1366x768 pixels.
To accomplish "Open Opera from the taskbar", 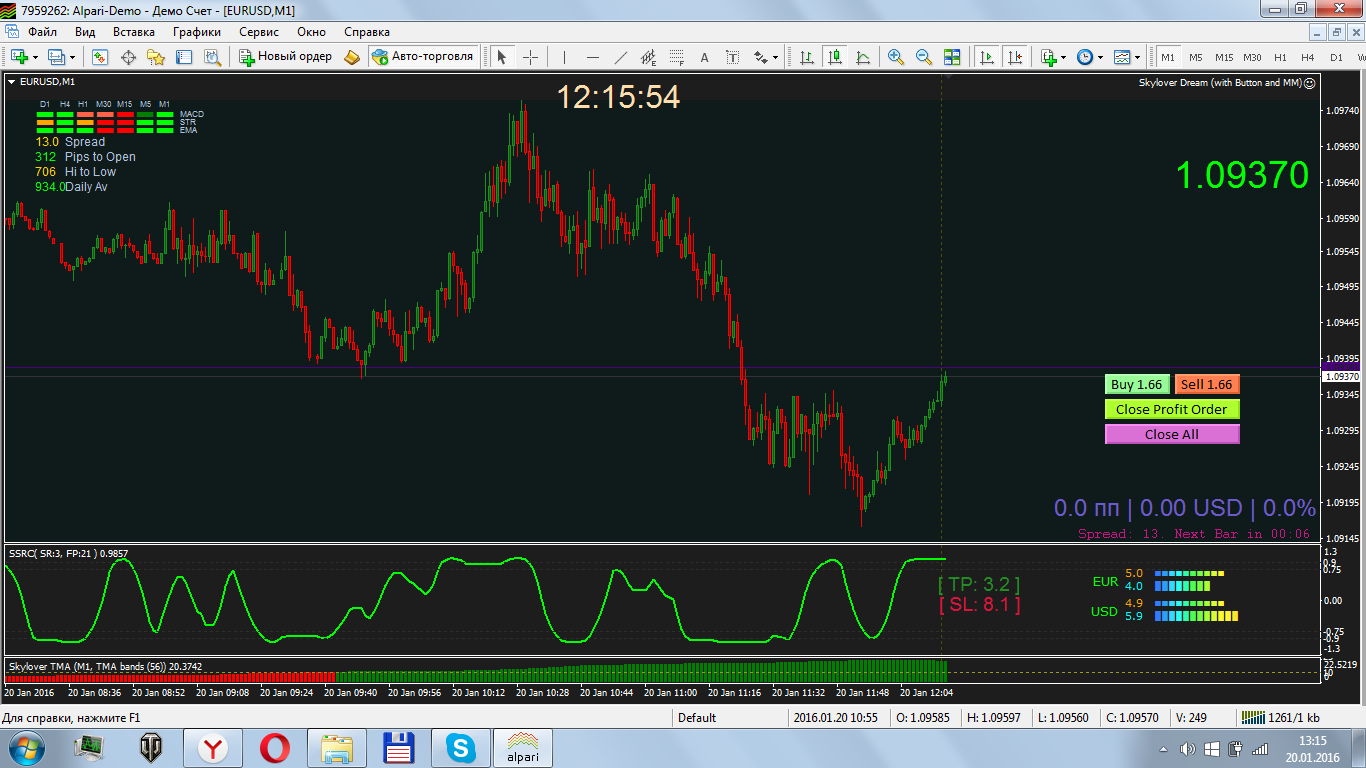I will coord(275,747).
